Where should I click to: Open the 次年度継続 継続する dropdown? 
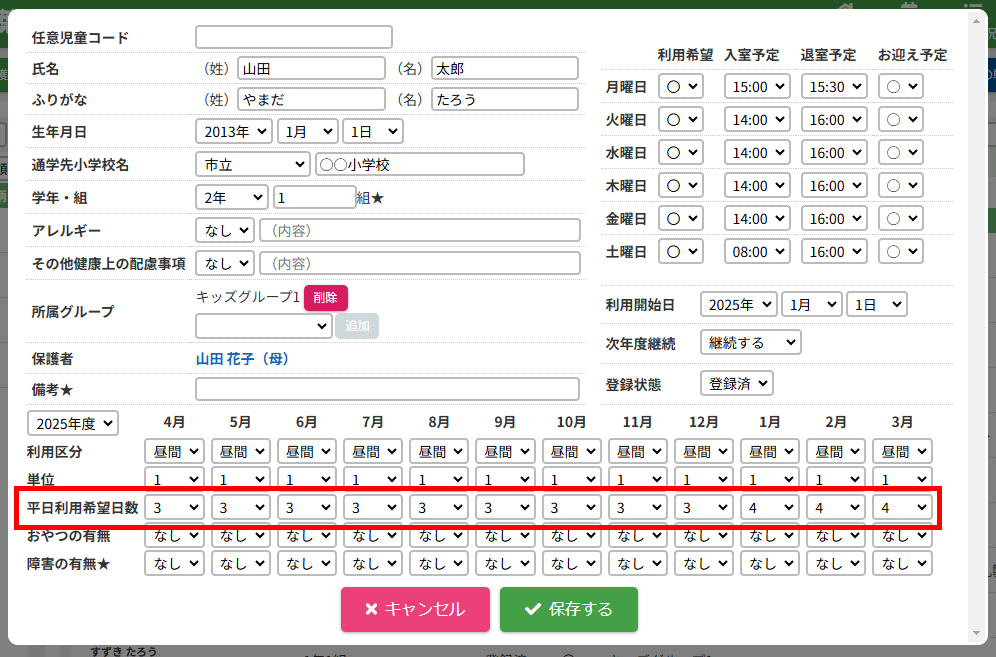[750, 343]
